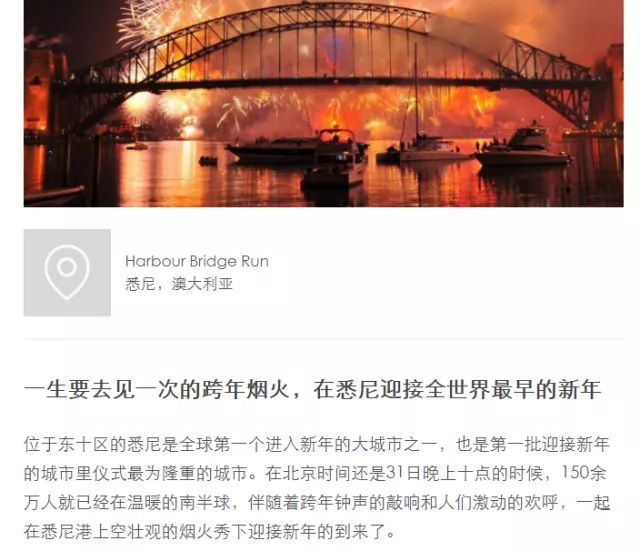This screenshot has width=640, height=551.
Task: Click the center cabin yacht in photo
Action: click(335, 159)
